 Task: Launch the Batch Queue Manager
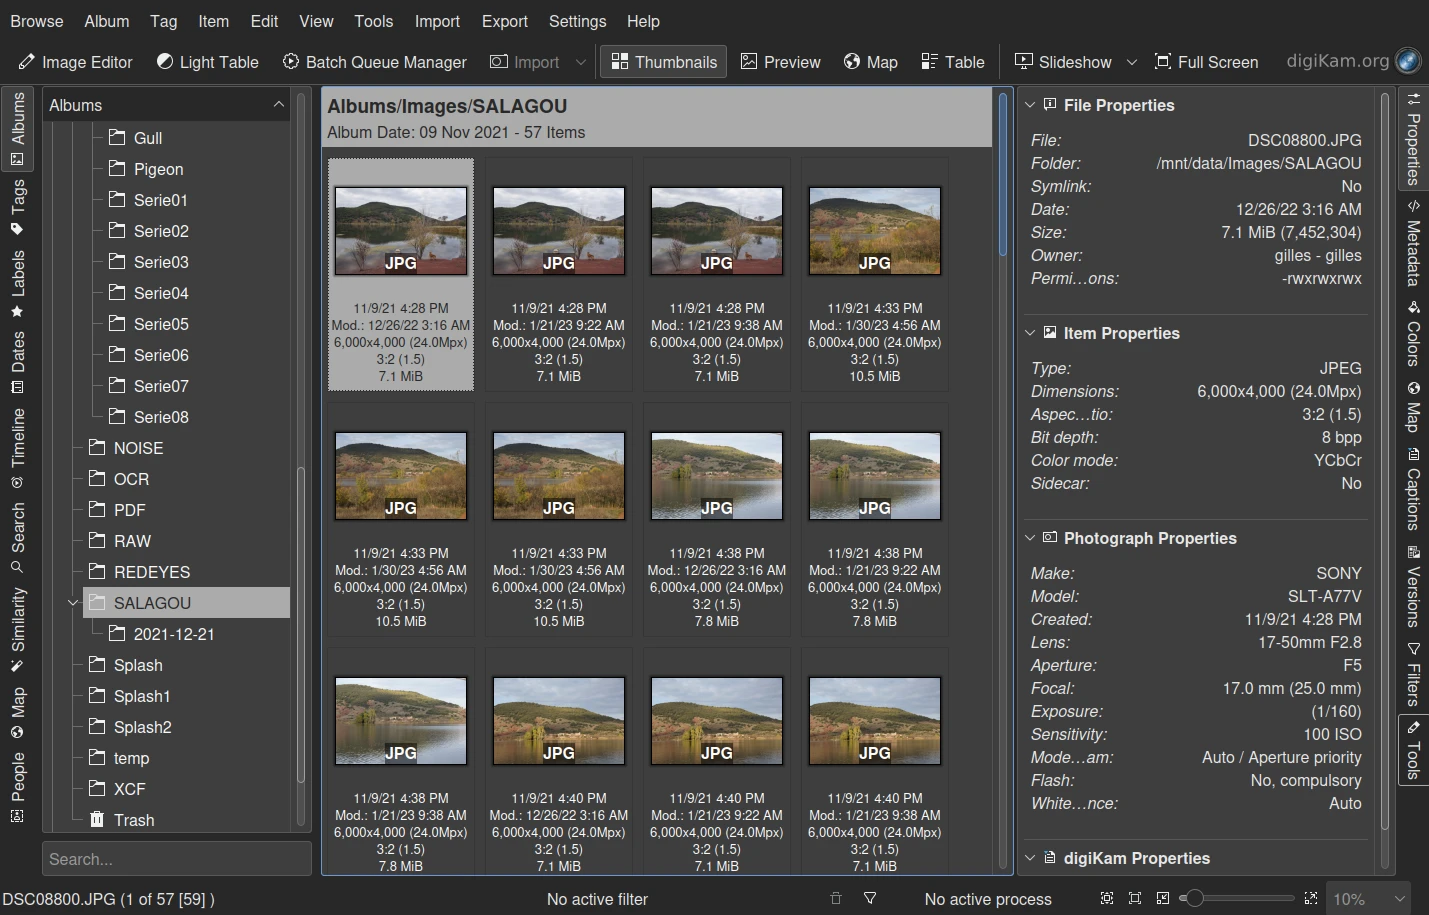point(375,62)
